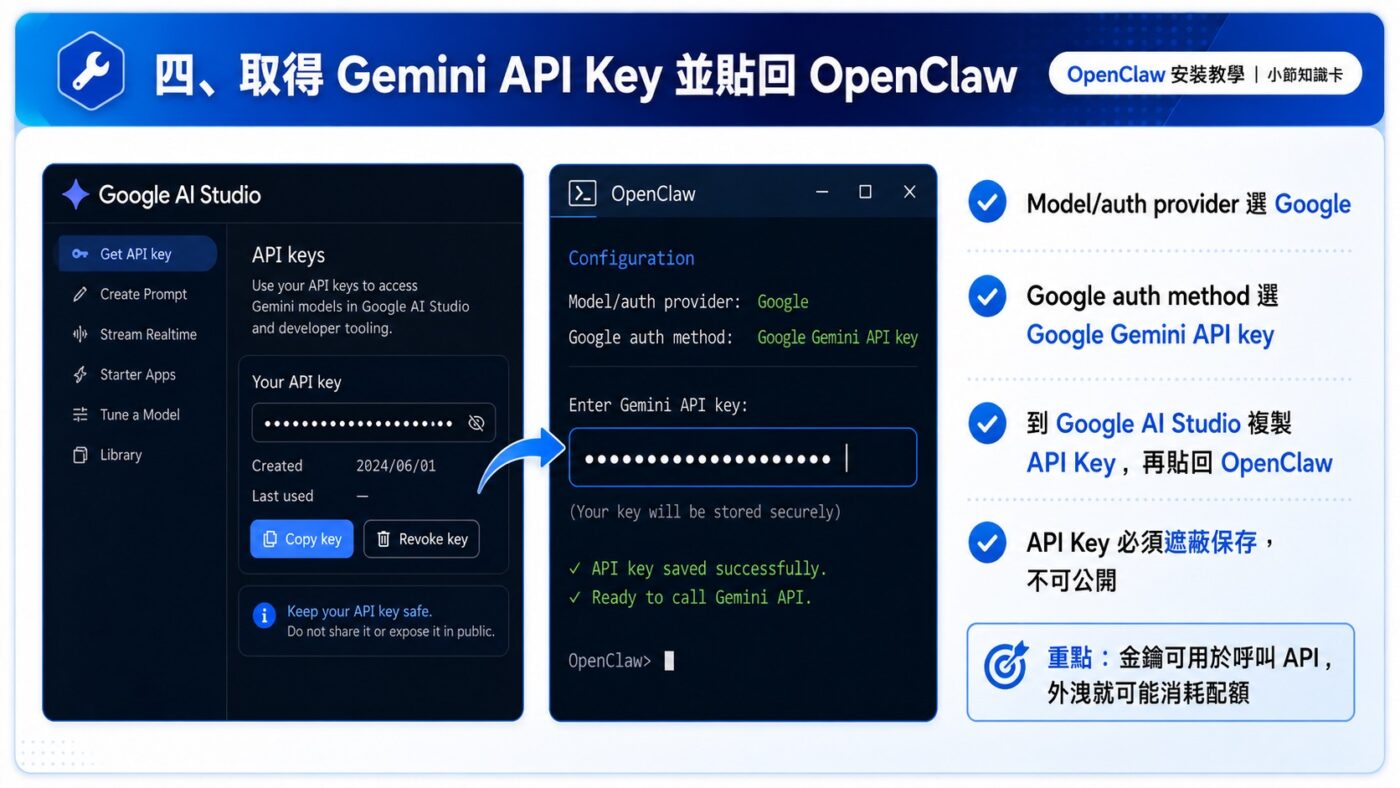The image size is (1400, 788).
Task: Click the Keep your API key safe text
Action: [x=359, y=611]
